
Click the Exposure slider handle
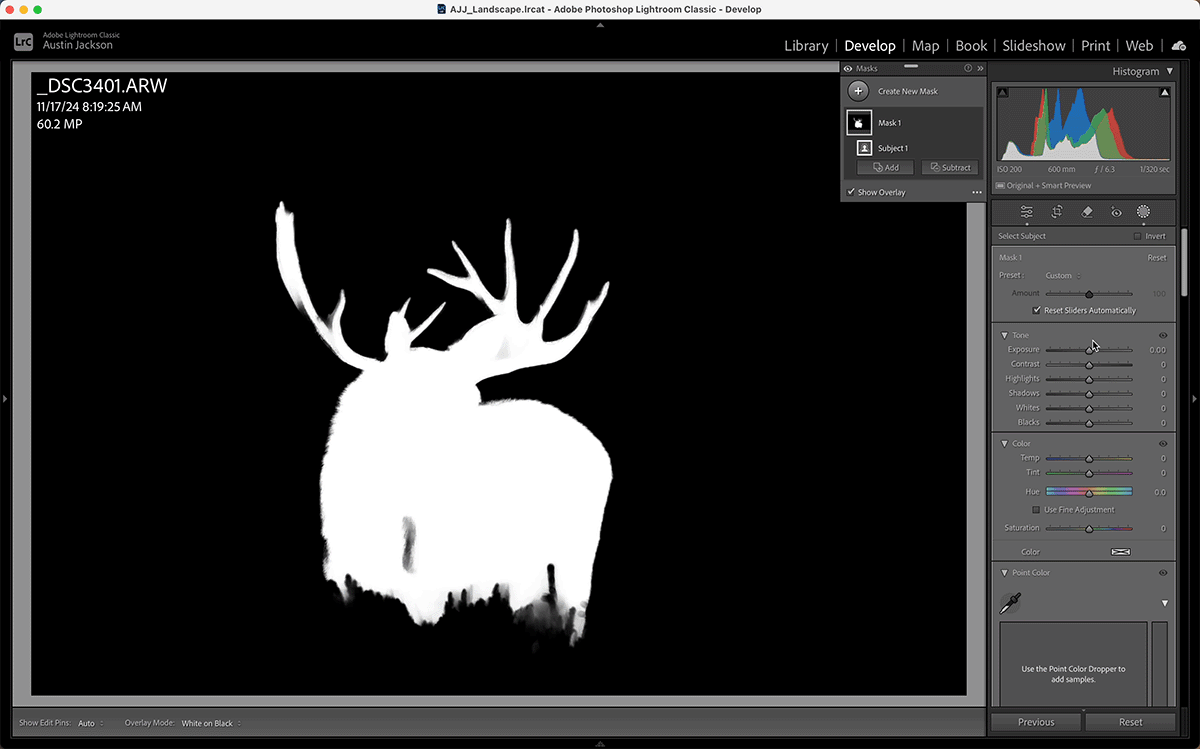point(1089,351)
